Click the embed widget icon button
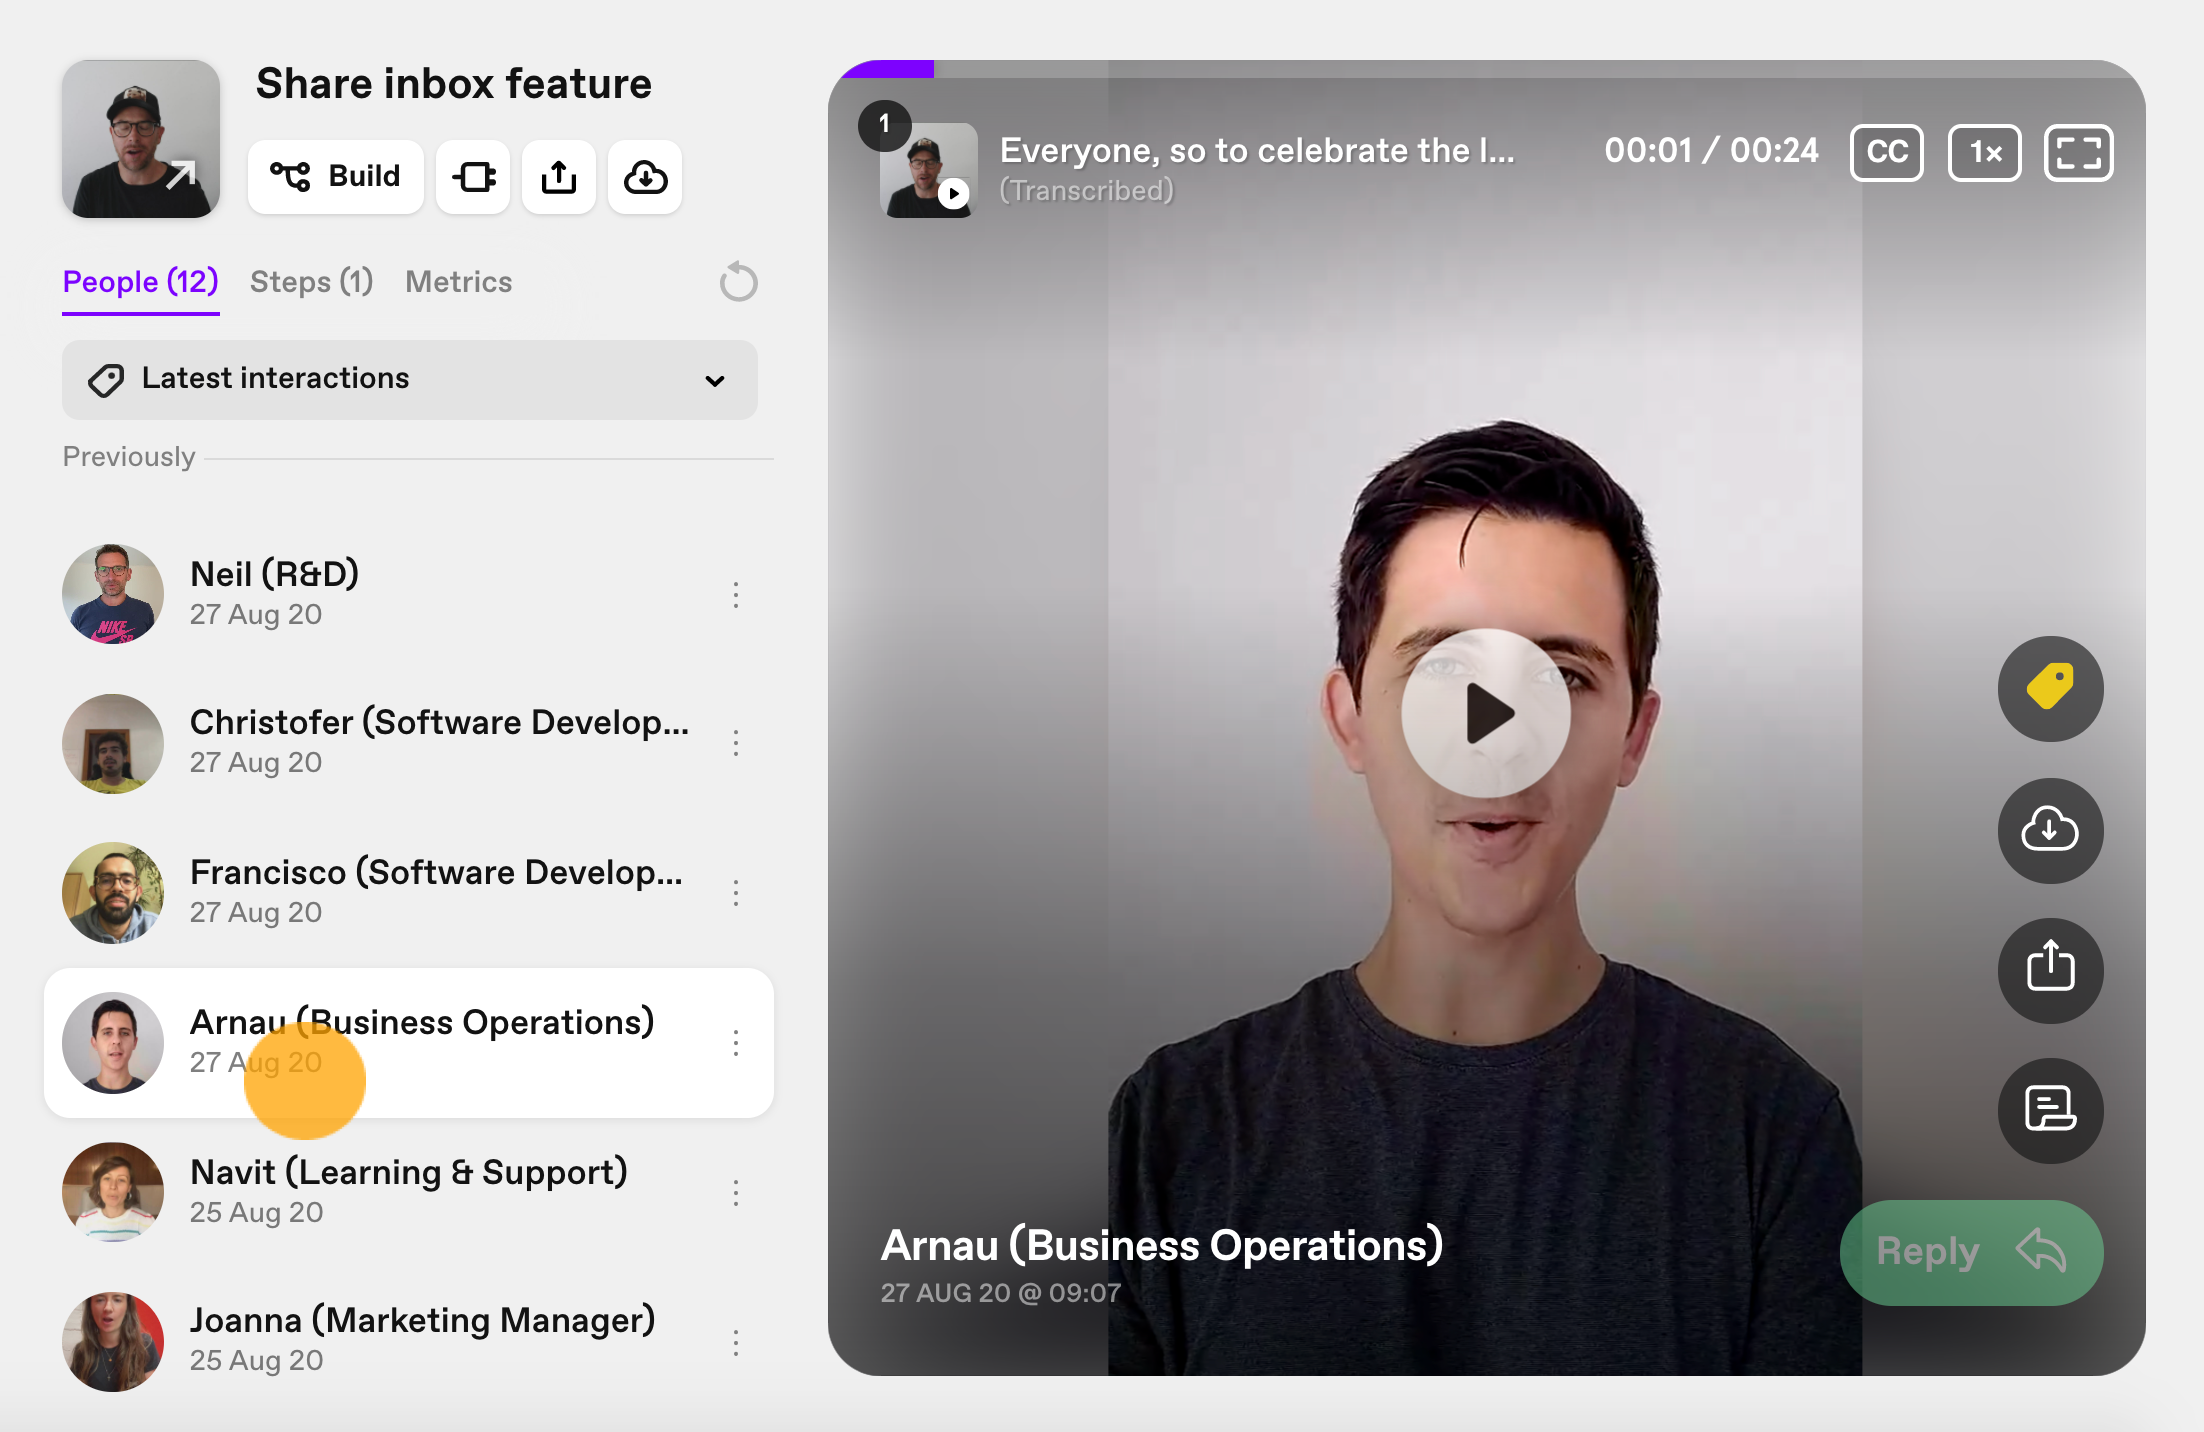Image resolution: width=2204 pixels, height=1432 pixels. coord(474,177)
